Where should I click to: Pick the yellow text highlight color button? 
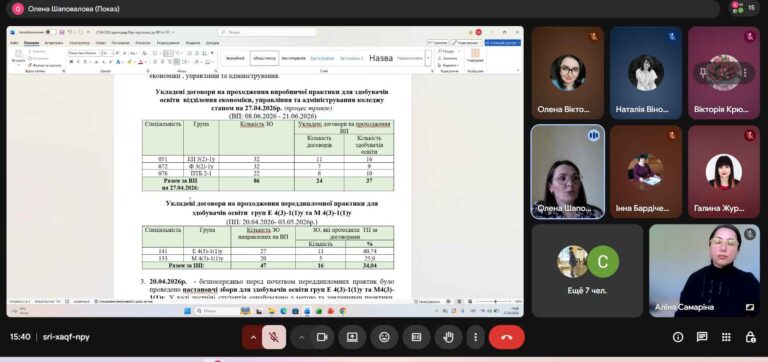click(130, 62)
